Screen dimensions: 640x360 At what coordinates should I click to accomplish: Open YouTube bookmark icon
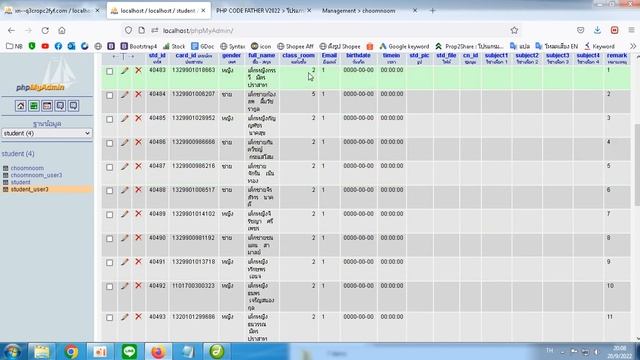click(x=45, y=46)
